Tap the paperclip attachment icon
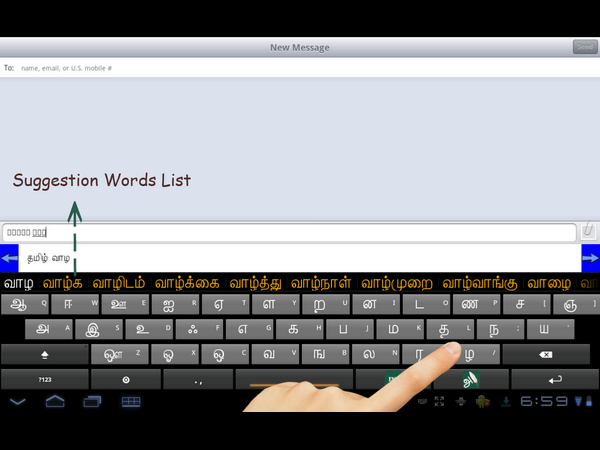This screenshot has width=600, height=450. coord(589,231)
